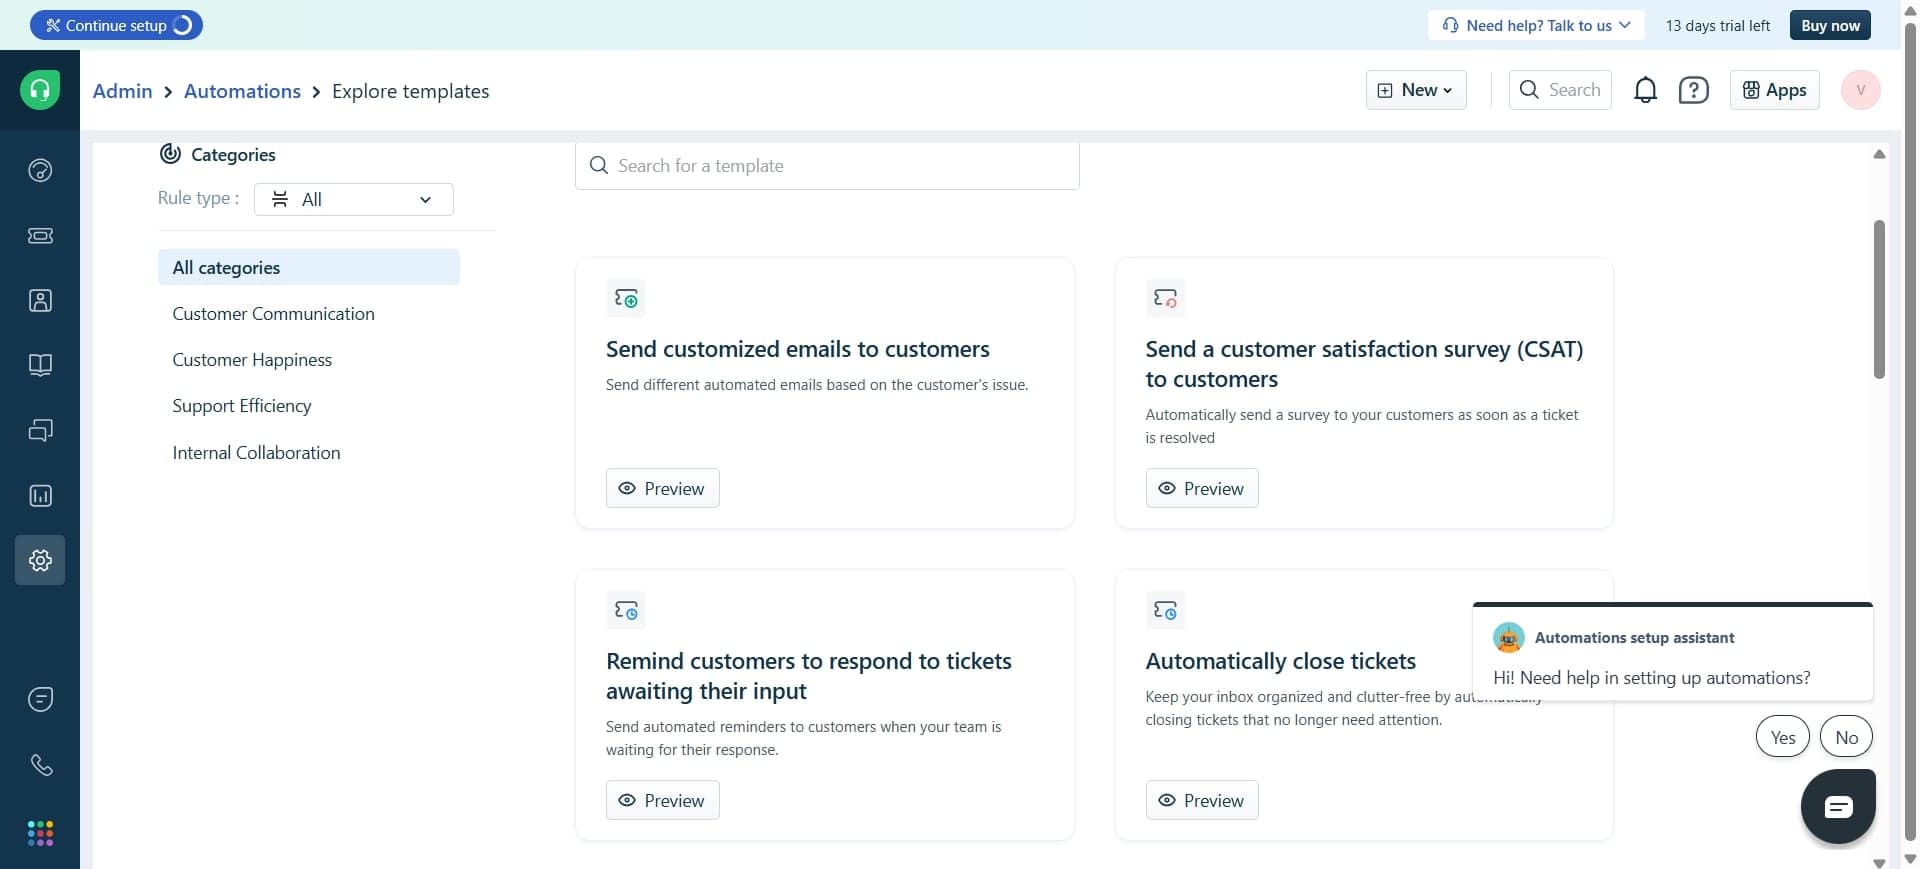Open the notifications bell
The image size is (1920, 869).
(x=1645, y=90)
